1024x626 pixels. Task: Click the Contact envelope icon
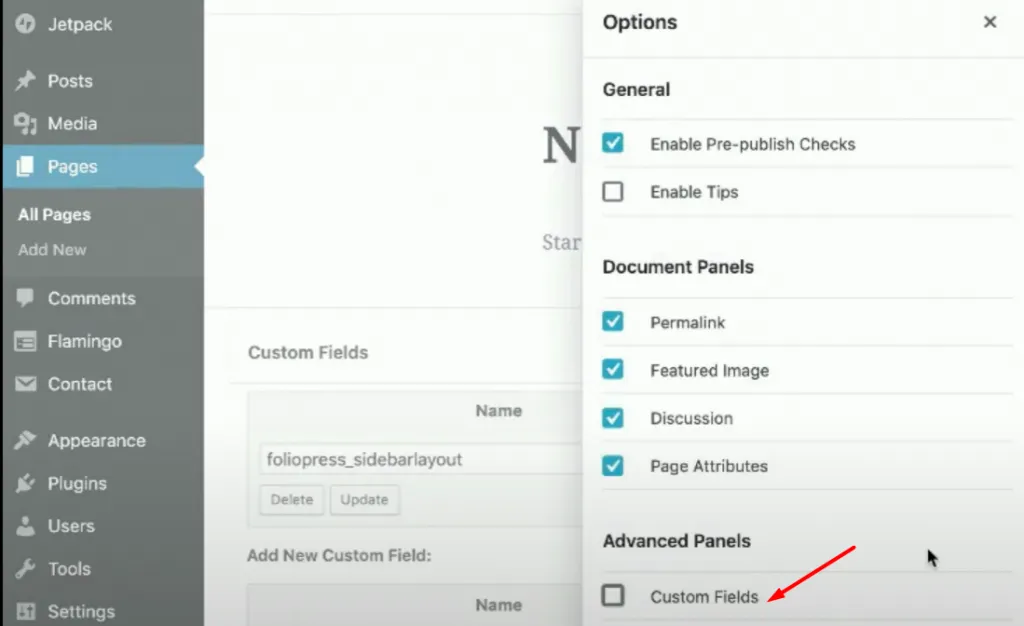25,384
